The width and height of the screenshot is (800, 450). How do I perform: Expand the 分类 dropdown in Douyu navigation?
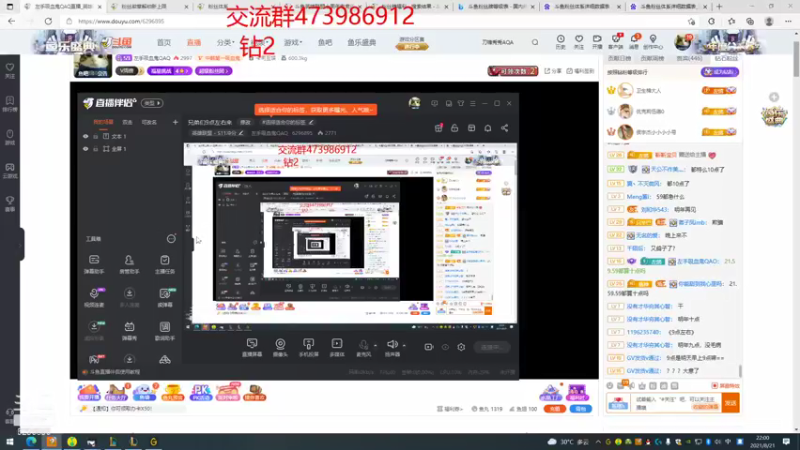coord(226,42)
